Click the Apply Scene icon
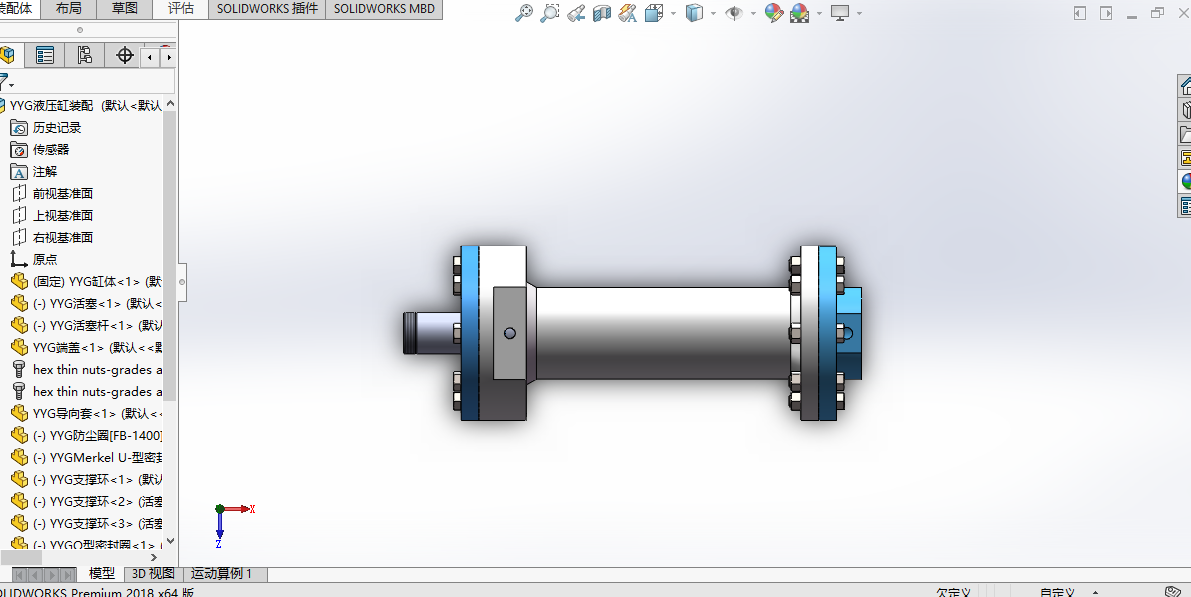The width and height of the screenshot is (1191, 597). pos(801,13)
